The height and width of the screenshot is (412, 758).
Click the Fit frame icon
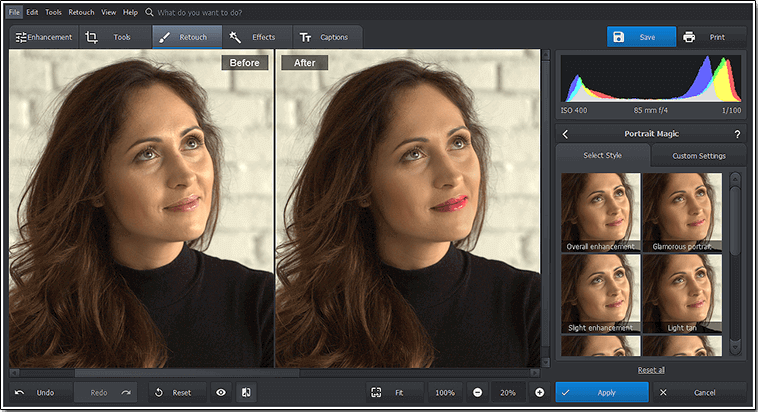(x=376, y=393)
